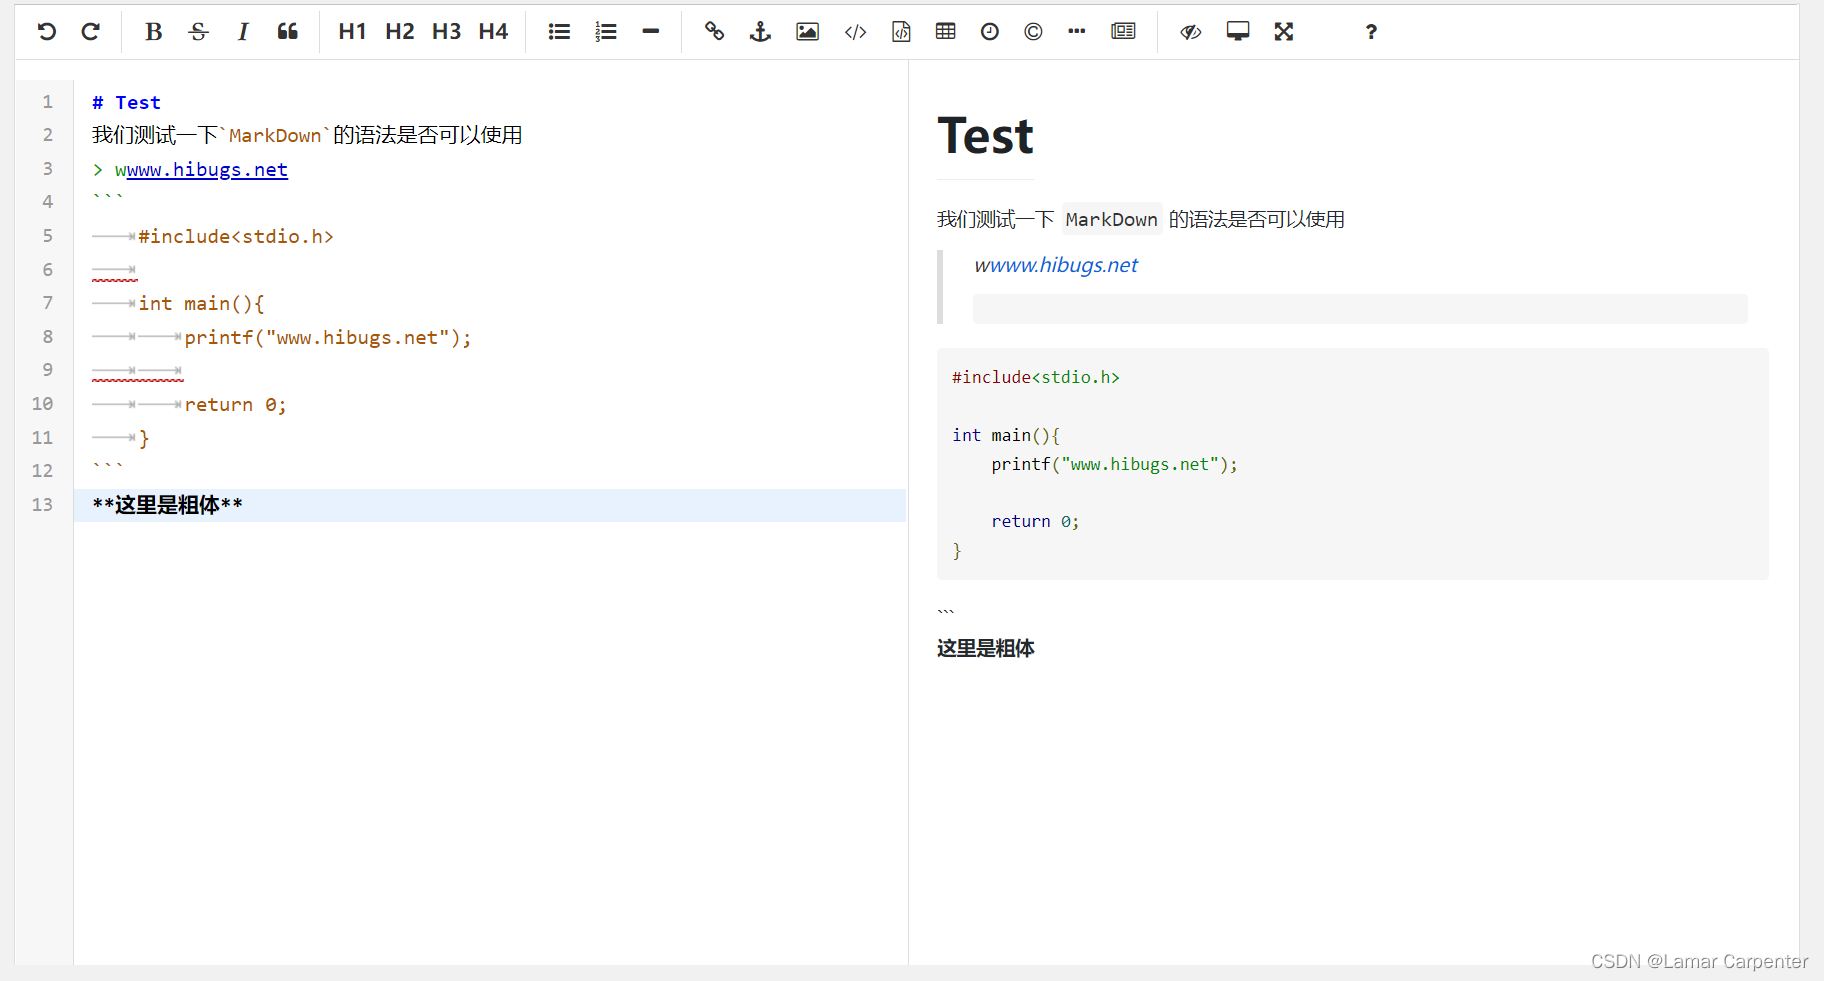Insert H1 heading
Viewport: 1824px width, 981px height.
[352, 32]
